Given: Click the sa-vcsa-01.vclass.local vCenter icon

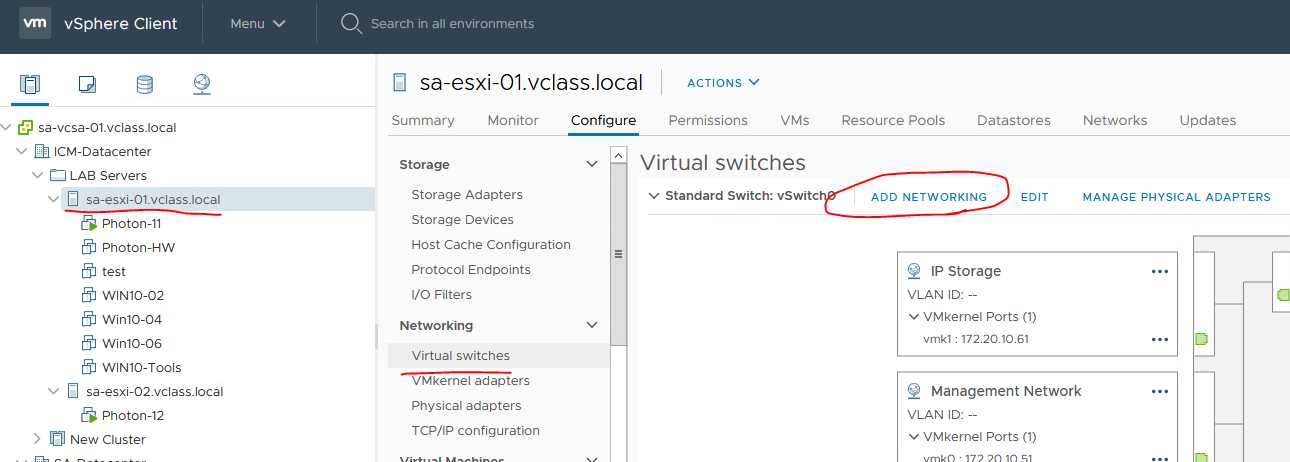Looking at the screenshot, I should [x=26, y=128].
